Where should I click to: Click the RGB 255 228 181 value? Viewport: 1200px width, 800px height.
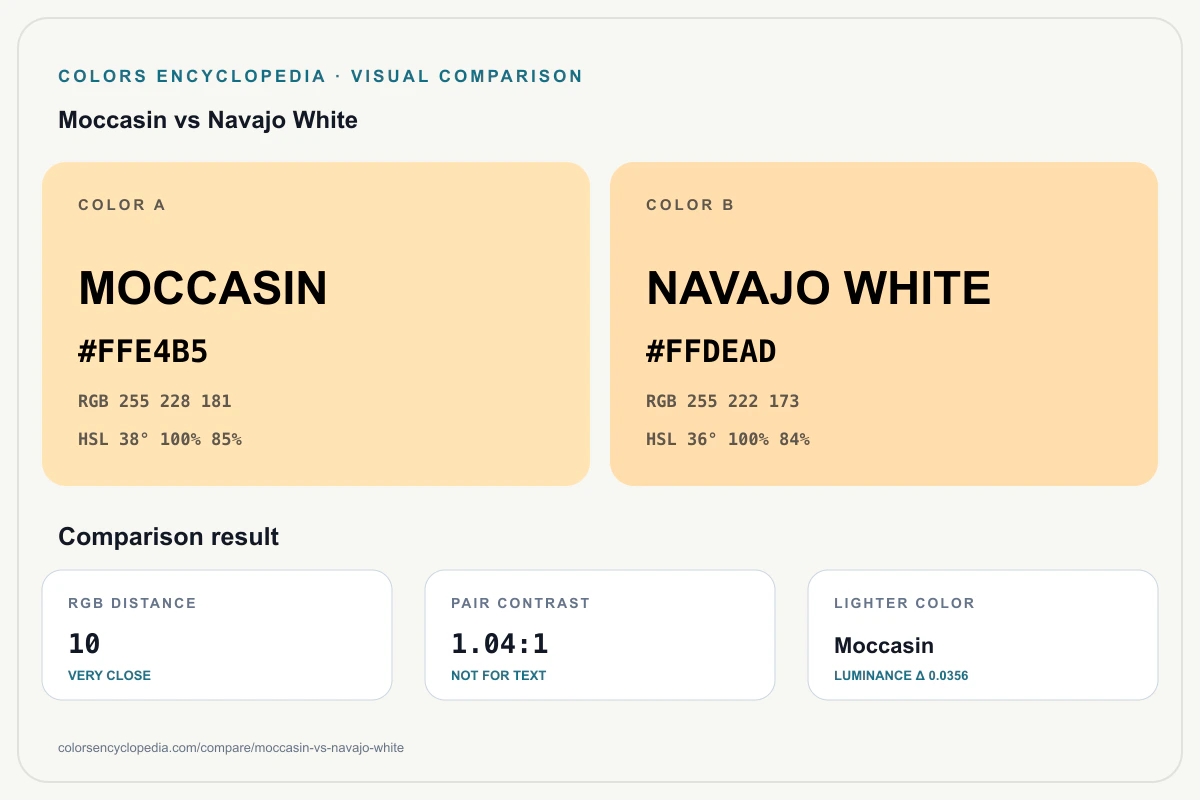click(155, 401)
